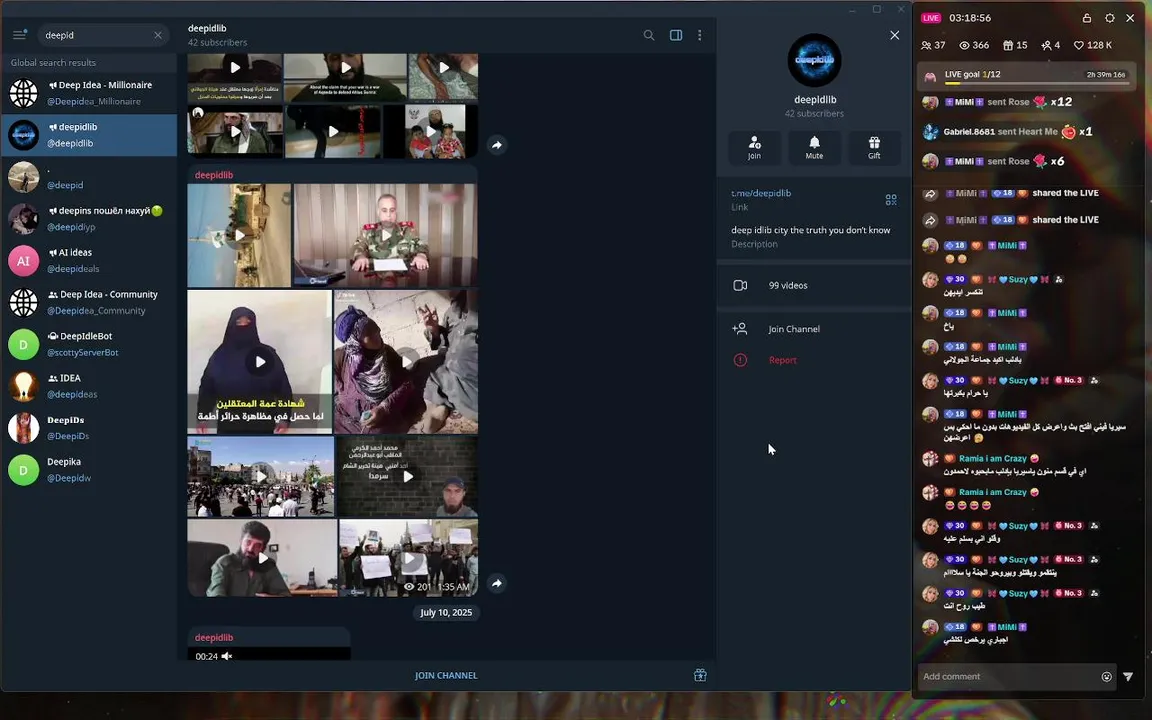
Task: Open the Telegram hamburger menu
Action: pyautogui.click(x=20, y=35)
